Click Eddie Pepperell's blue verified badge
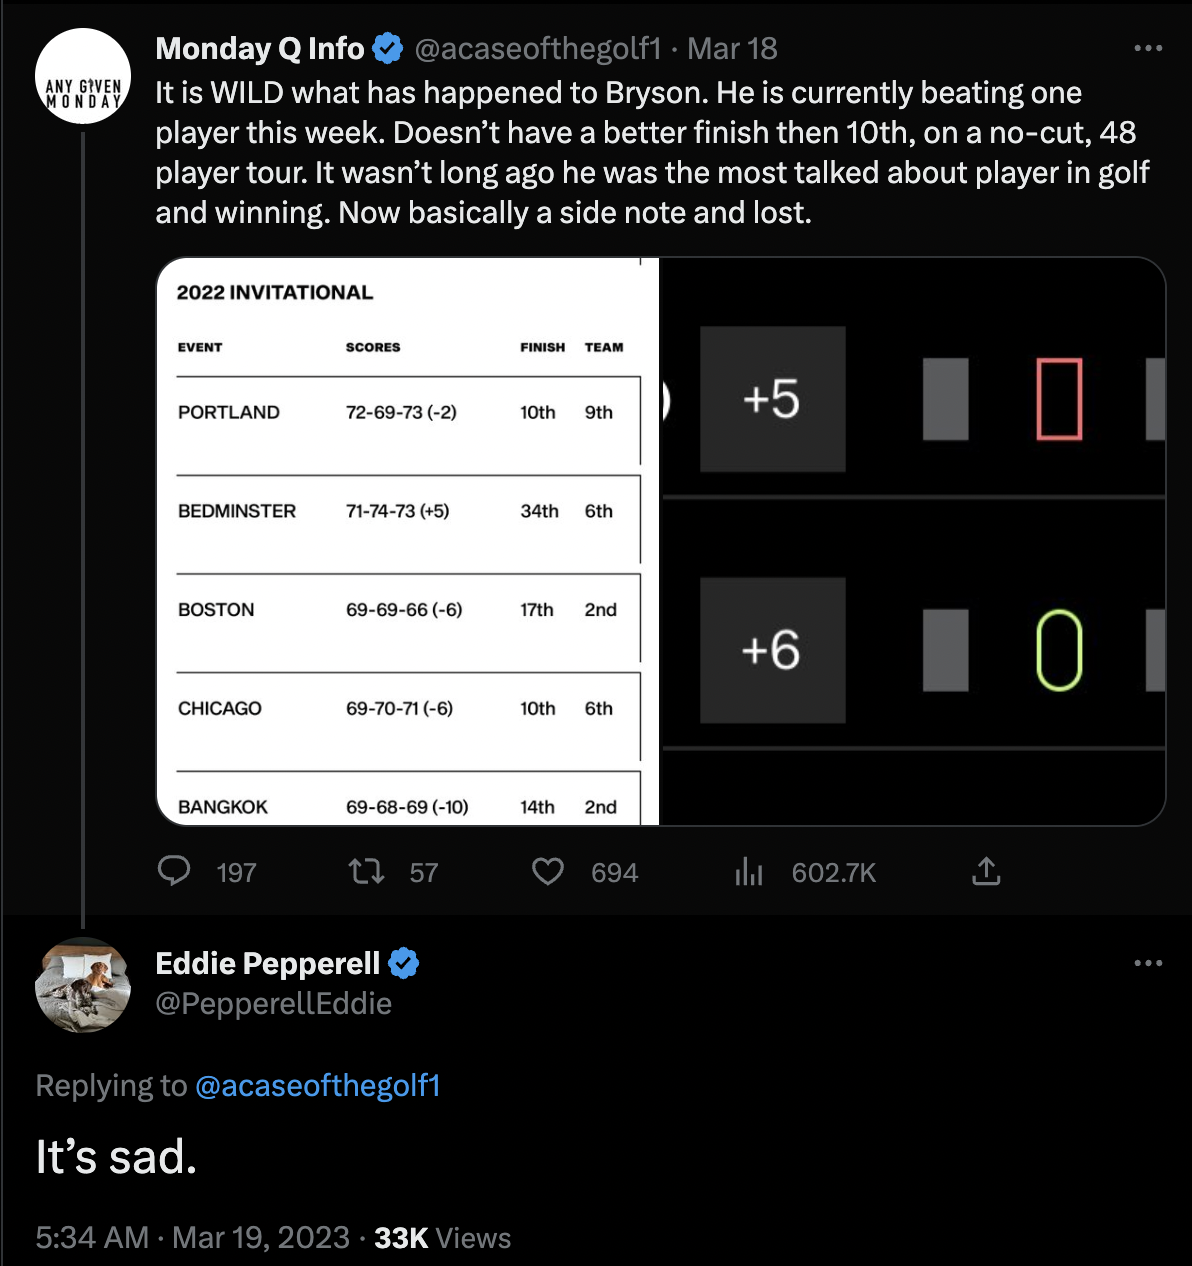Image resolution: width=1192 pixels, height=1266 pixels. 403,963
